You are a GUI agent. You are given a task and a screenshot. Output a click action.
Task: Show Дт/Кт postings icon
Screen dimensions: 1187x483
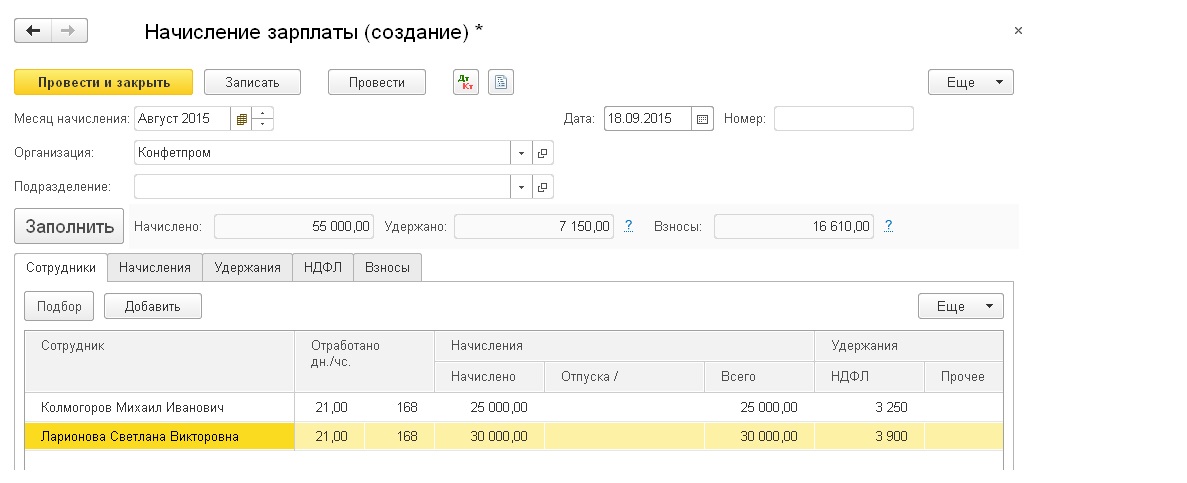click(x=466, y=83)
